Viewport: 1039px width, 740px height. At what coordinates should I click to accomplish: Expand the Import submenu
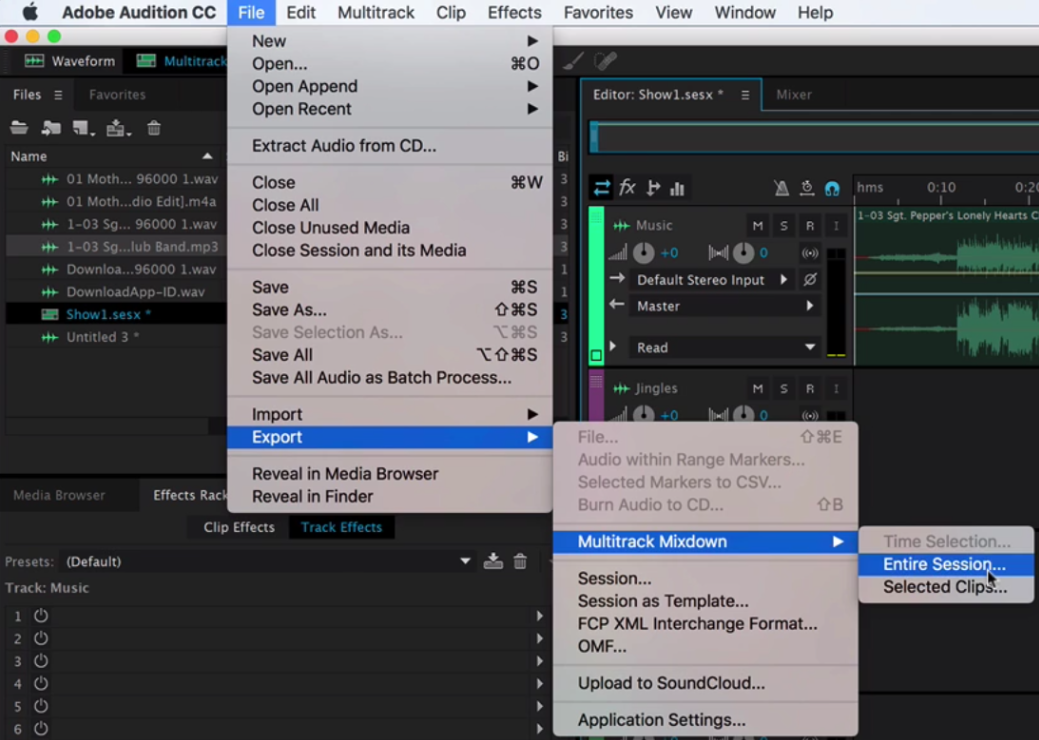[390, 414]
